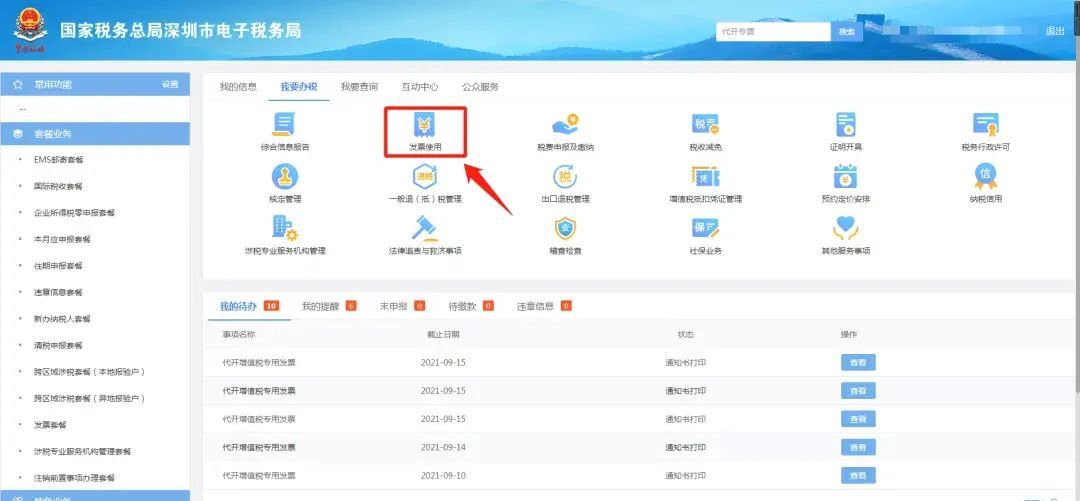1080x501 pixels.
Task: Click 设置 link in 常用功能
Action: (x=170, y=85)
